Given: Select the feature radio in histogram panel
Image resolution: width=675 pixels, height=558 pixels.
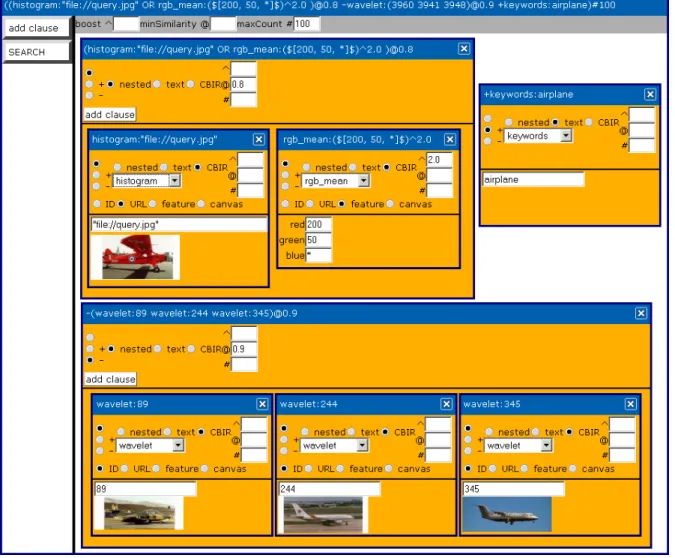Looking at the screenshot, I should [x=153, y=204].
